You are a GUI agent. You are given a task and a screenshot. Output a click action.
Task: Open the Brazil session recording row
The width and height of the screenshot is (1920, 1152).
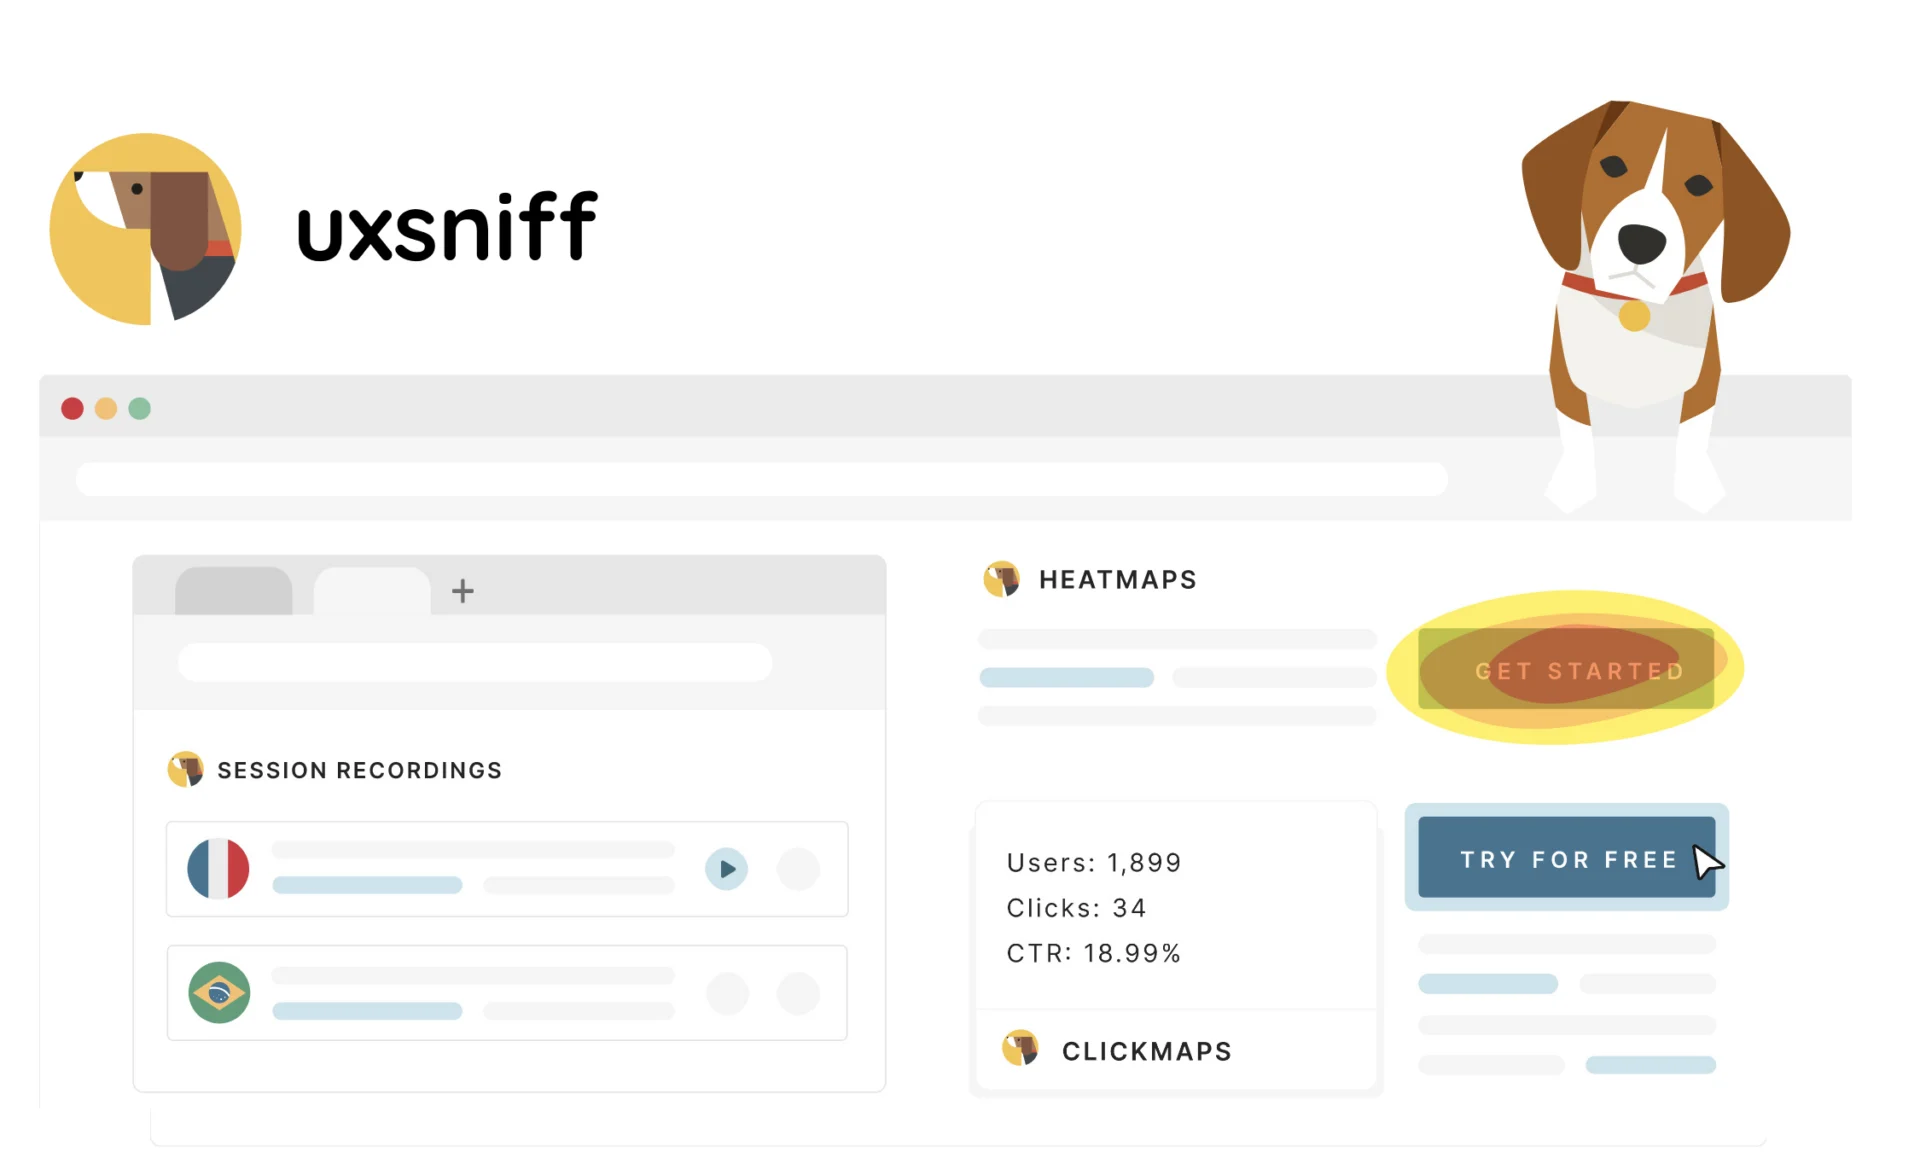507,993
